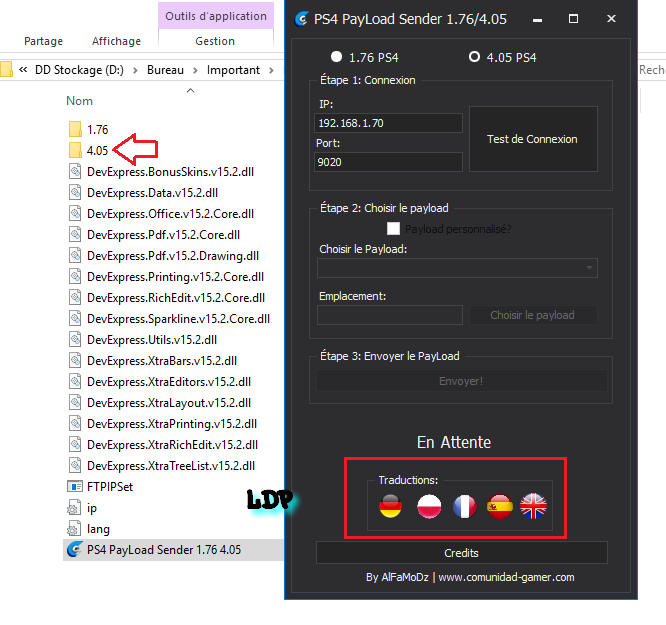Screen dimensions: 666x625
Task: Click the ip config file icon
Action: click(74, 508)
